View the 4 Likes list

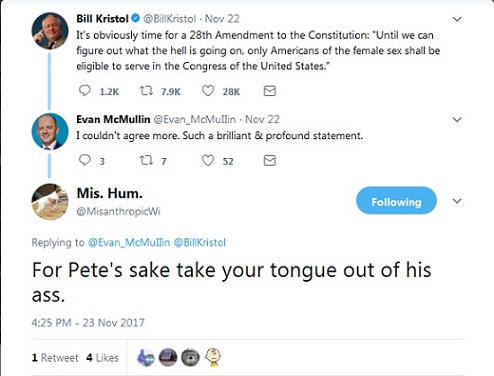tap(102, 358)
